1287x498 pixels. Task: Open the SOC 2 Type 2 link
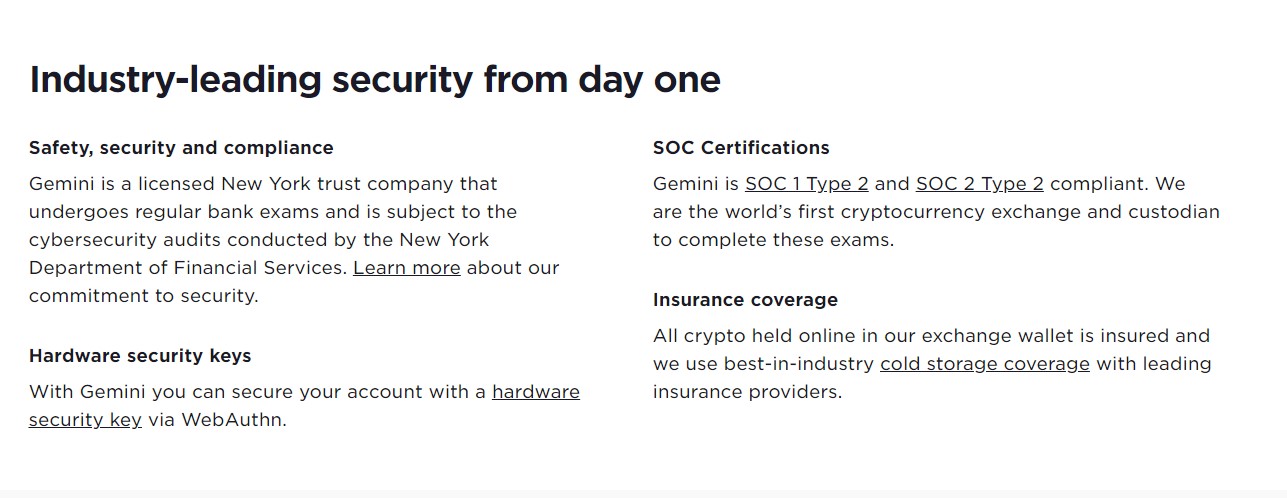click(980, 184)
